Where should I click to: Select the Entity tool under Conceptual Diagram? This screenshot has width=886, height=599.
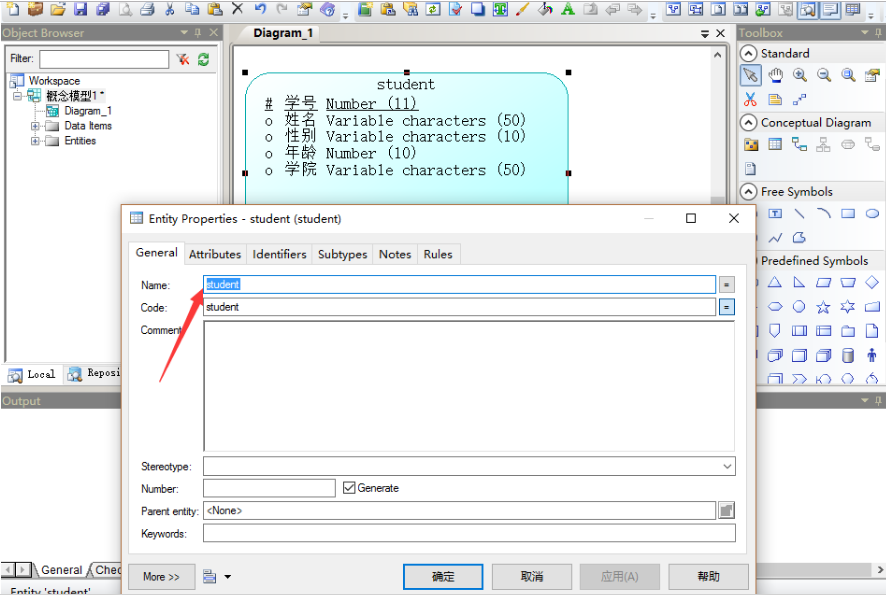773,144
